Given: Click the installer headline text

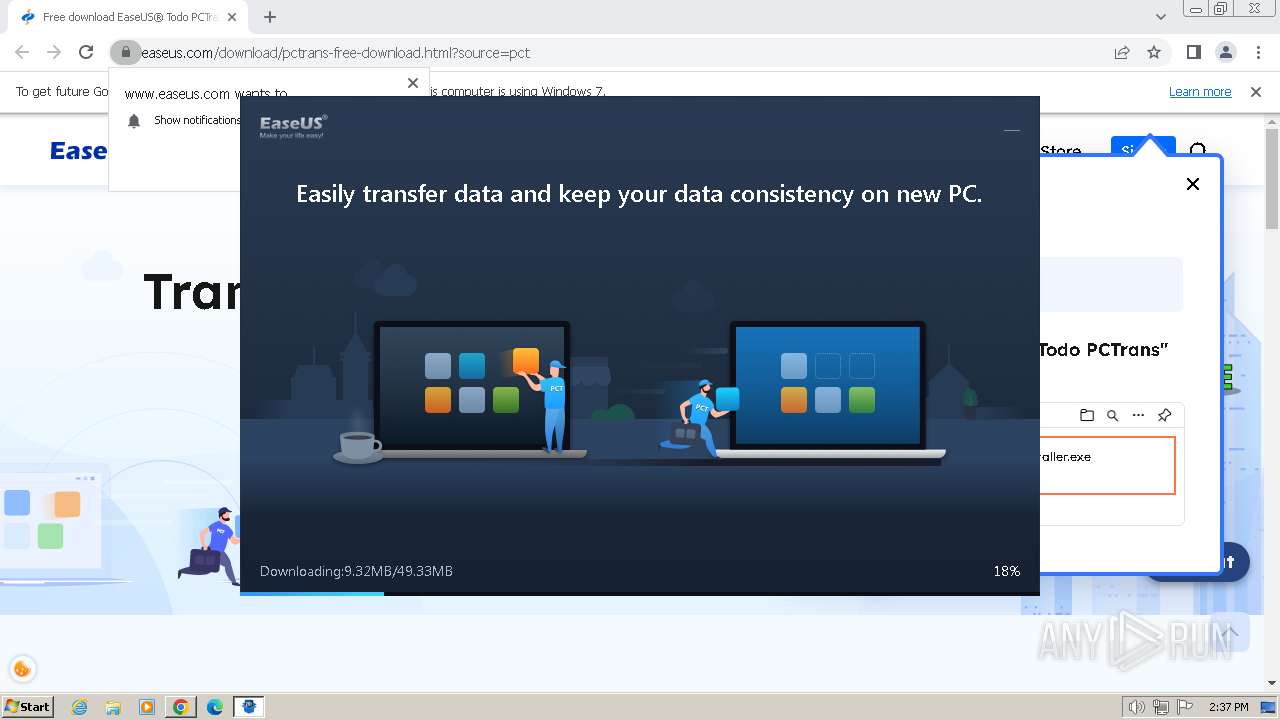Looking at the screenshot, I should pyautogui.click(x=639, y=194).
